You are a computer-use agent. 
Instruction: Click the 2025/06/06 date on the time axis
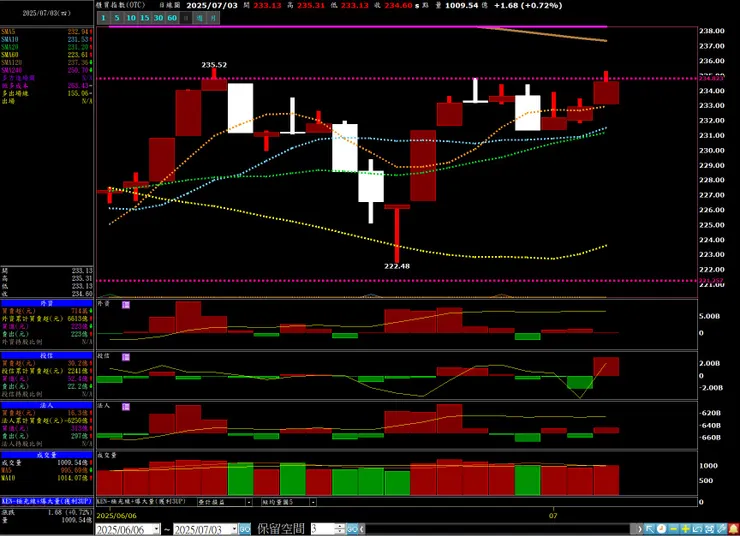coord(116,516)
